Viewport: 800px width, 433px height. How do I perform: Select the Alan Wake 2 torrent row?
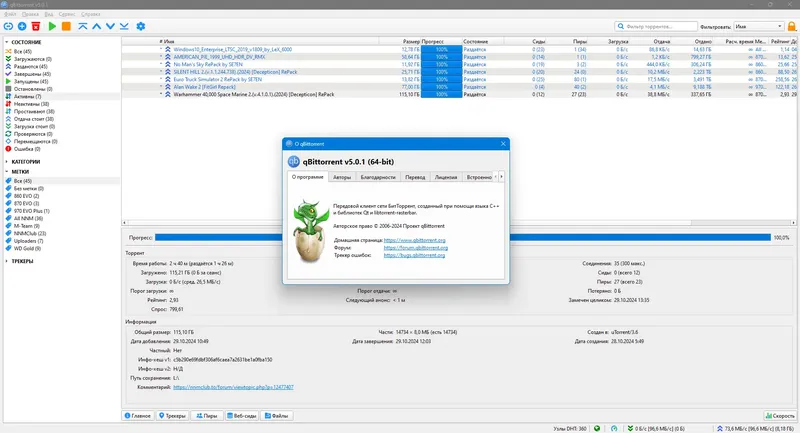tap(459, 87)
